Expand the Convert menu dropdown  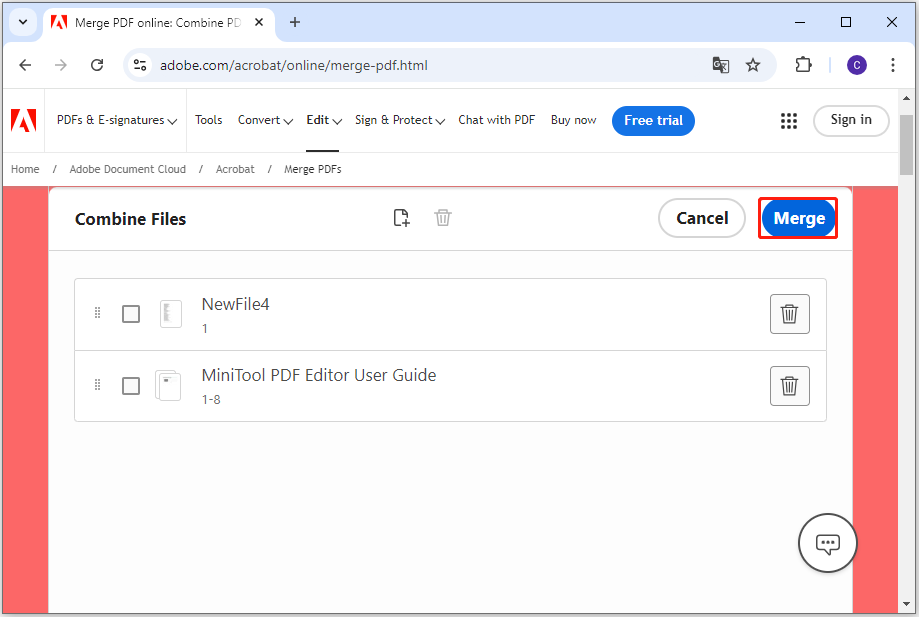265,120
